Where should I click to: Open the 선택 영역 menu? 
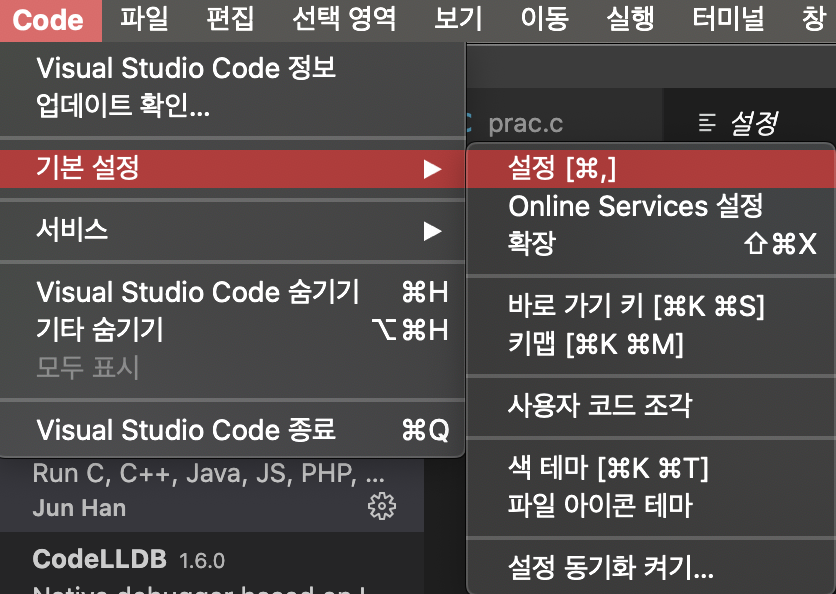click(x=344, y=19)
